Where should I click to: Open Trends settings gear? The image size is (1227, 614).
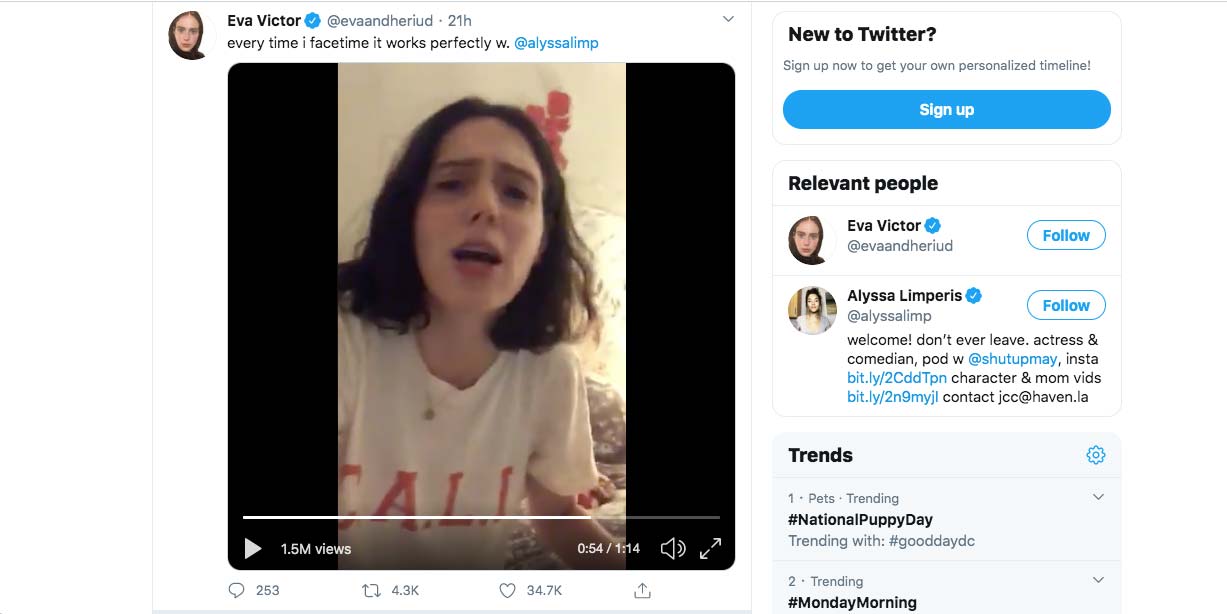tap(1096, 455)
